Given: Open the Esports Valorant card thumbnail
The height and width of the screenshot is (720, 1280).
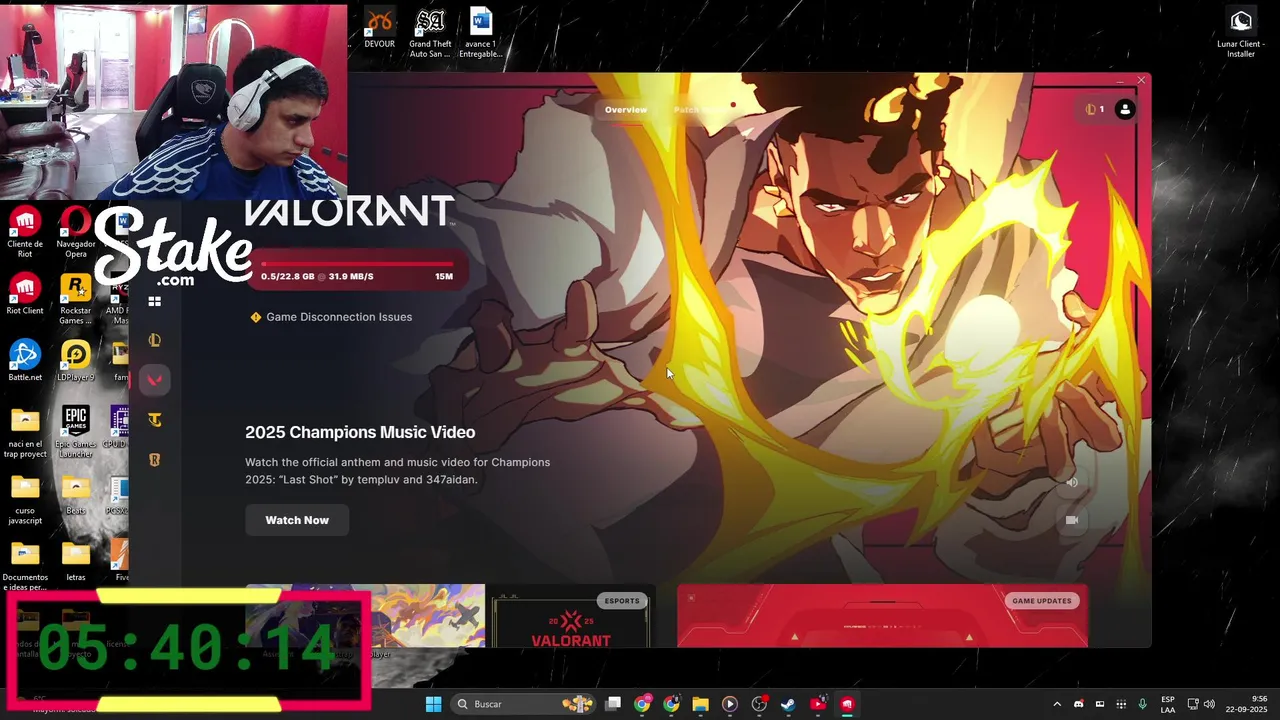Looking at the screenshot, I should click(x=571, y=617).
